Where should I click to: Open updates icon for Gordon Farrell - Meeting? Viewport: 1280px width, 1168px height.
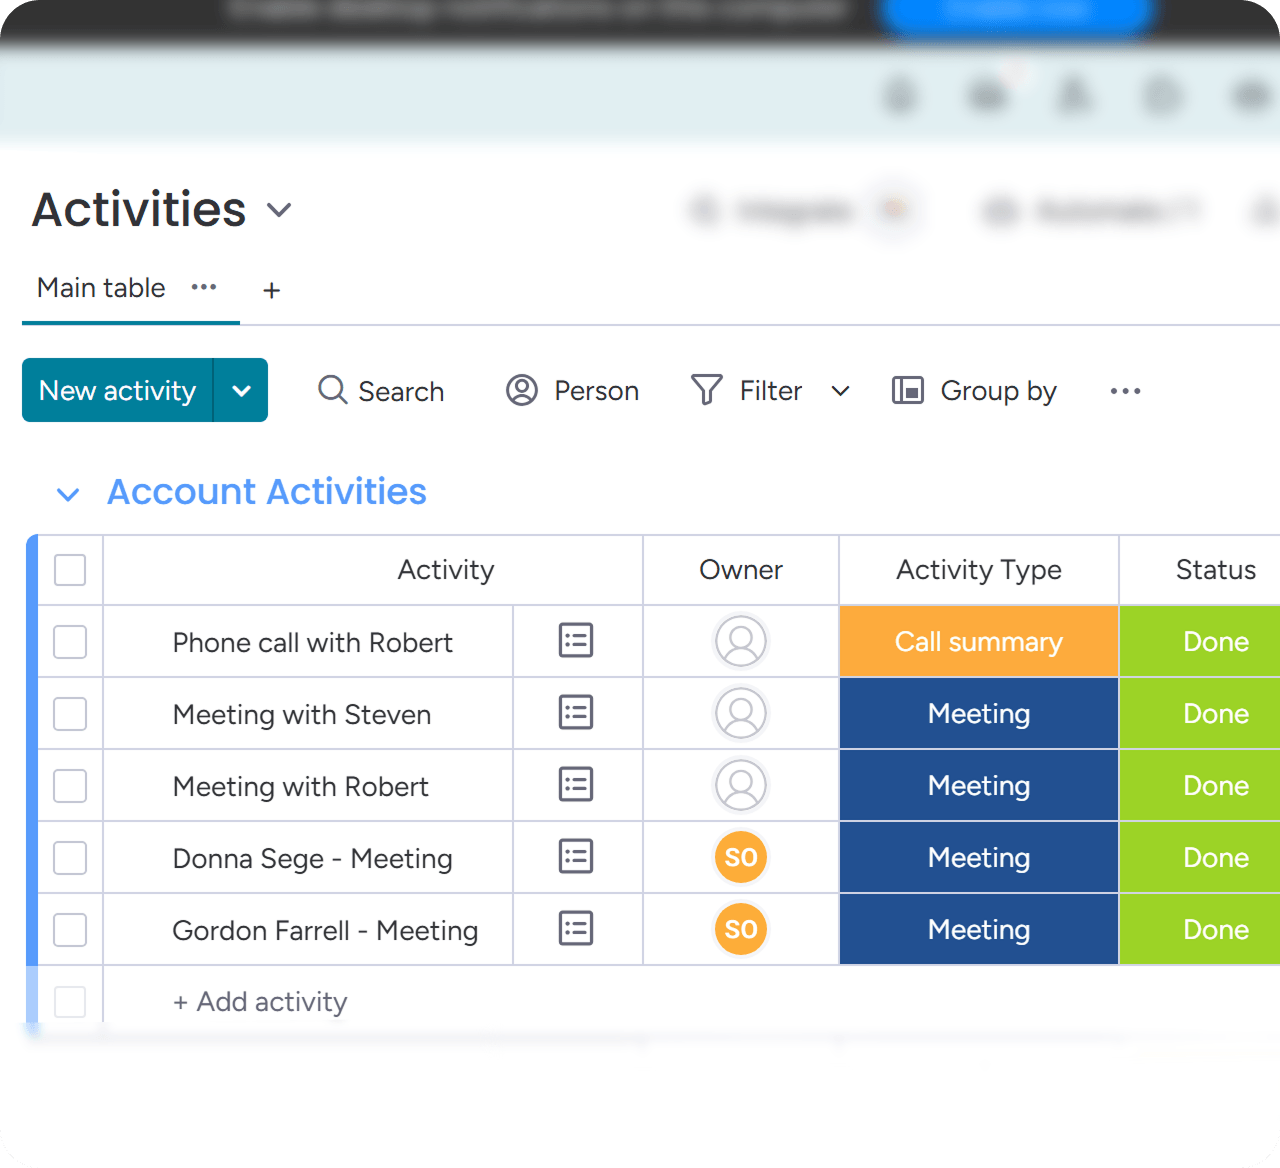[576, 929]
